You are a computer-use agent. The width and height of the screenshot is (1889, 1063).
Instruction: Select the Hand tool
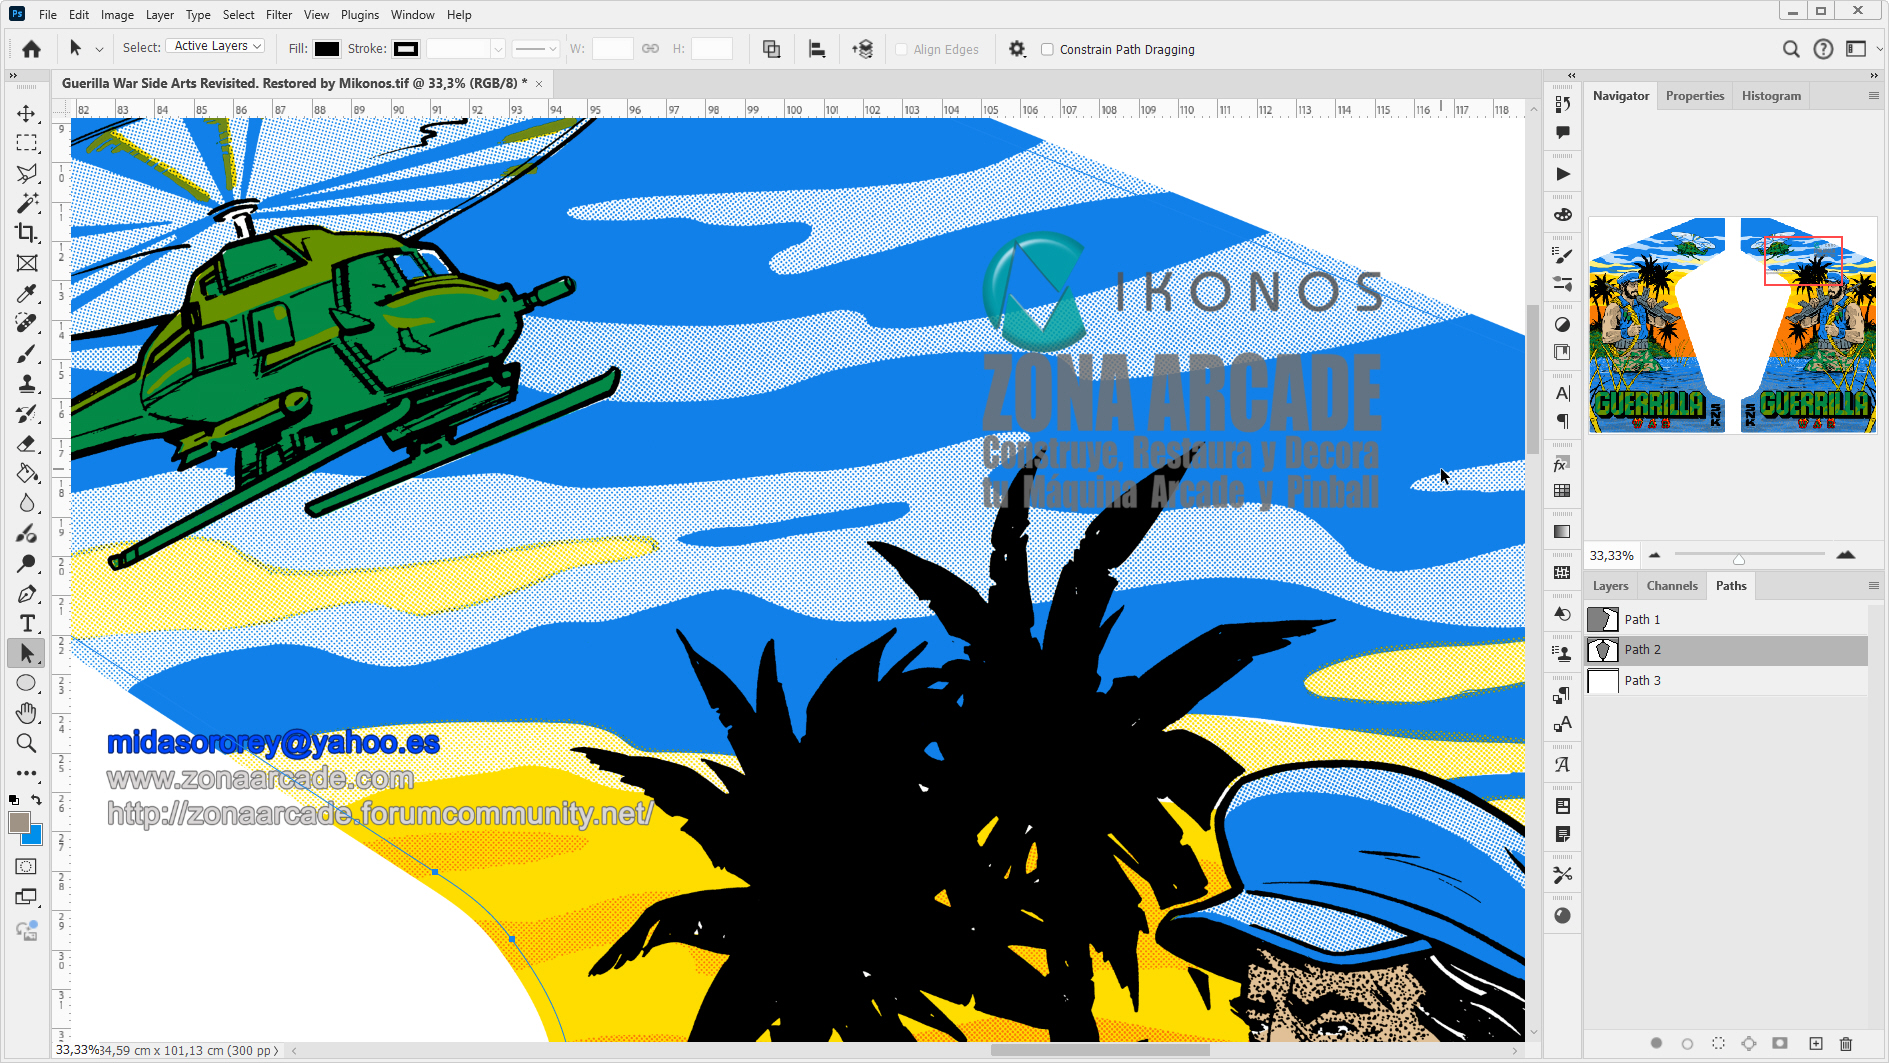coord(27,713)
